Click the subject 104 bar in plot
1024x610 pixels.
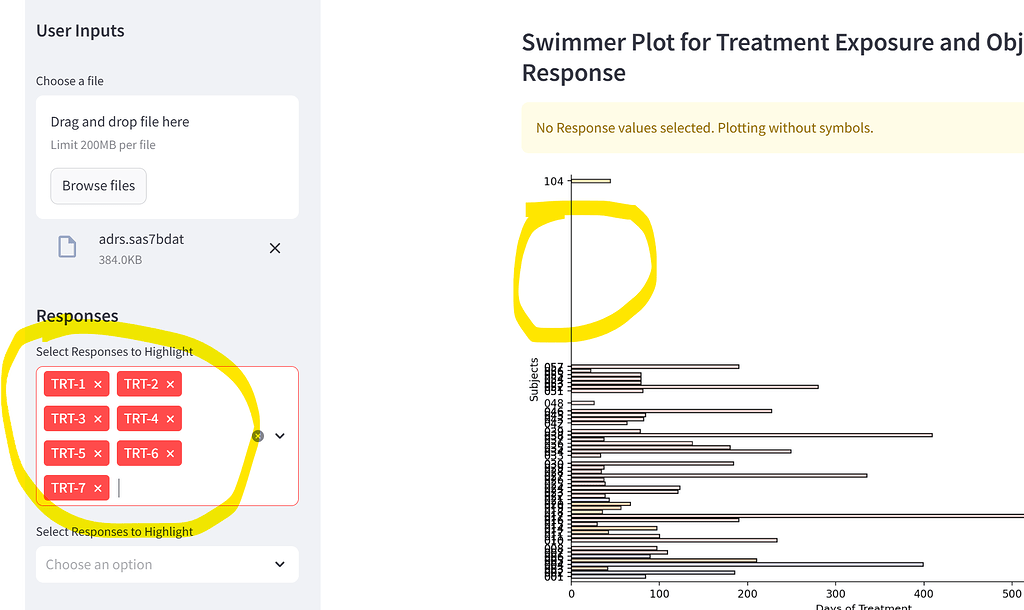590,181
